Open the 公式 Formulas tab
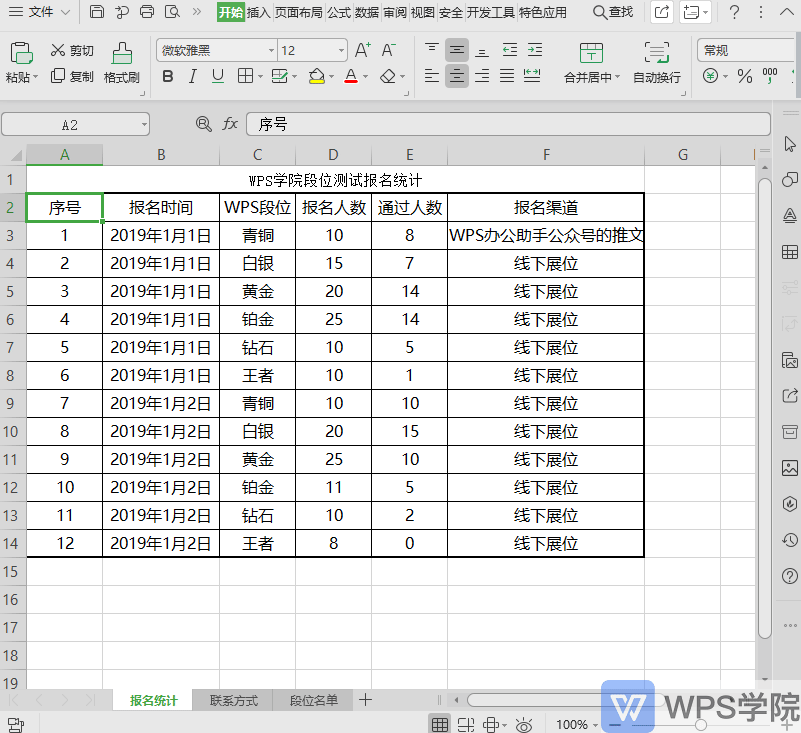801x733 pixels. point(339,12)
